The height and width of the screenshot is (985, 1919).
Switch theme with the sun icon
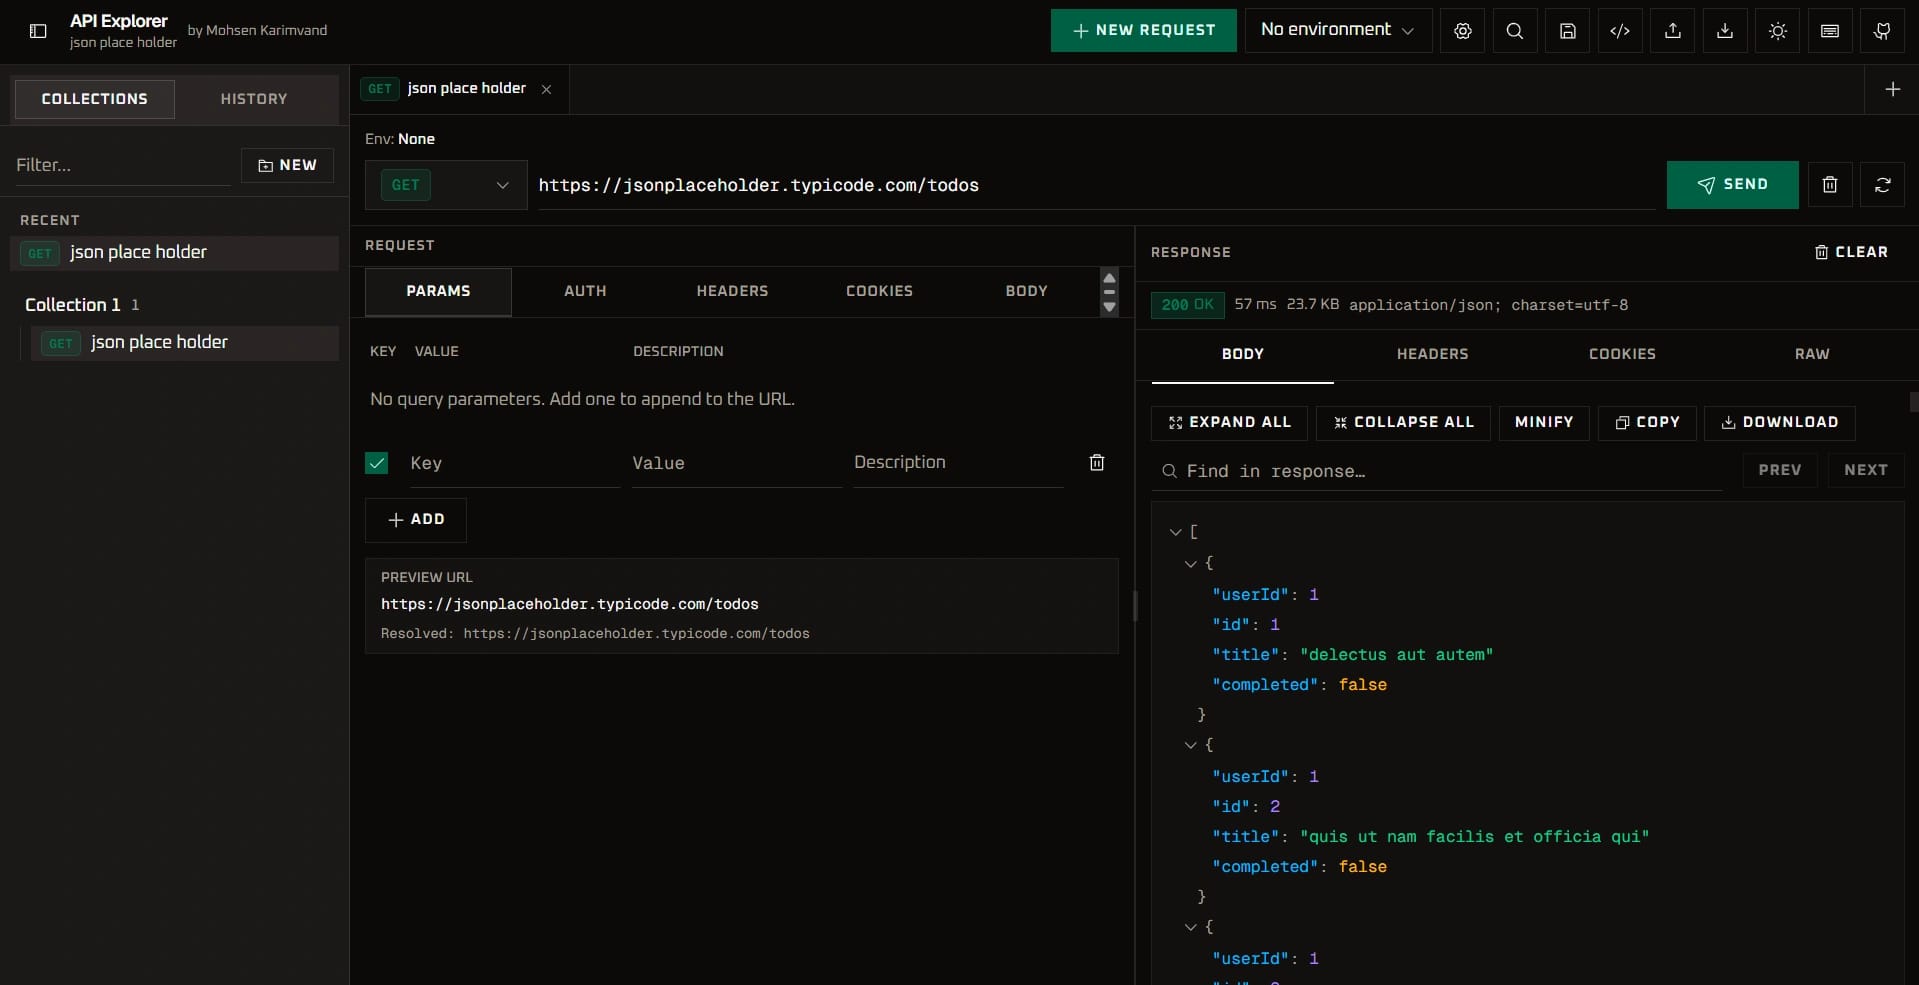point(1777,31)
